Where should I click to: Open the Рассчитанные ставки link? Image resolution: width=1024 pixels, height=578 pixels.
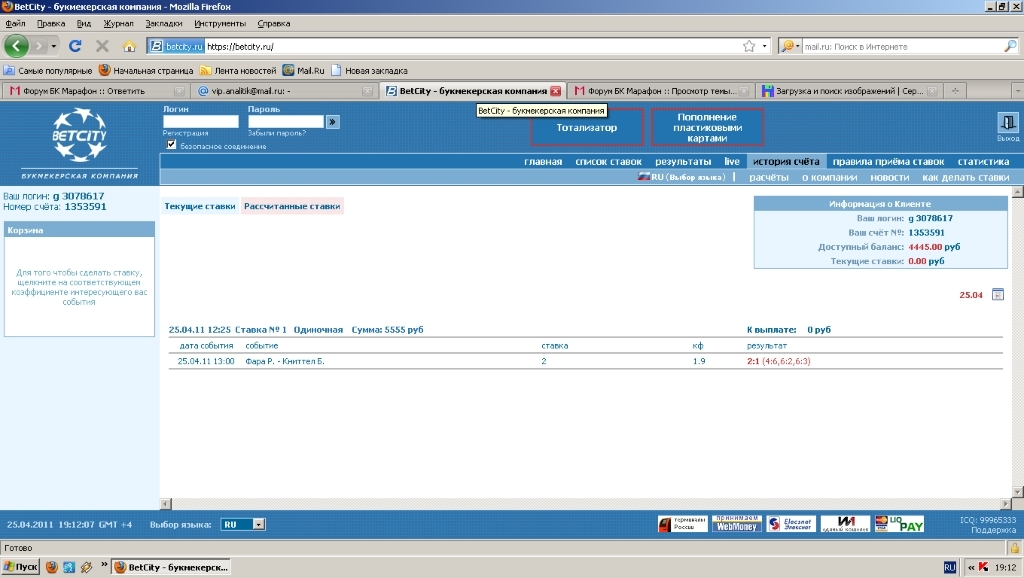pos(292,206)
